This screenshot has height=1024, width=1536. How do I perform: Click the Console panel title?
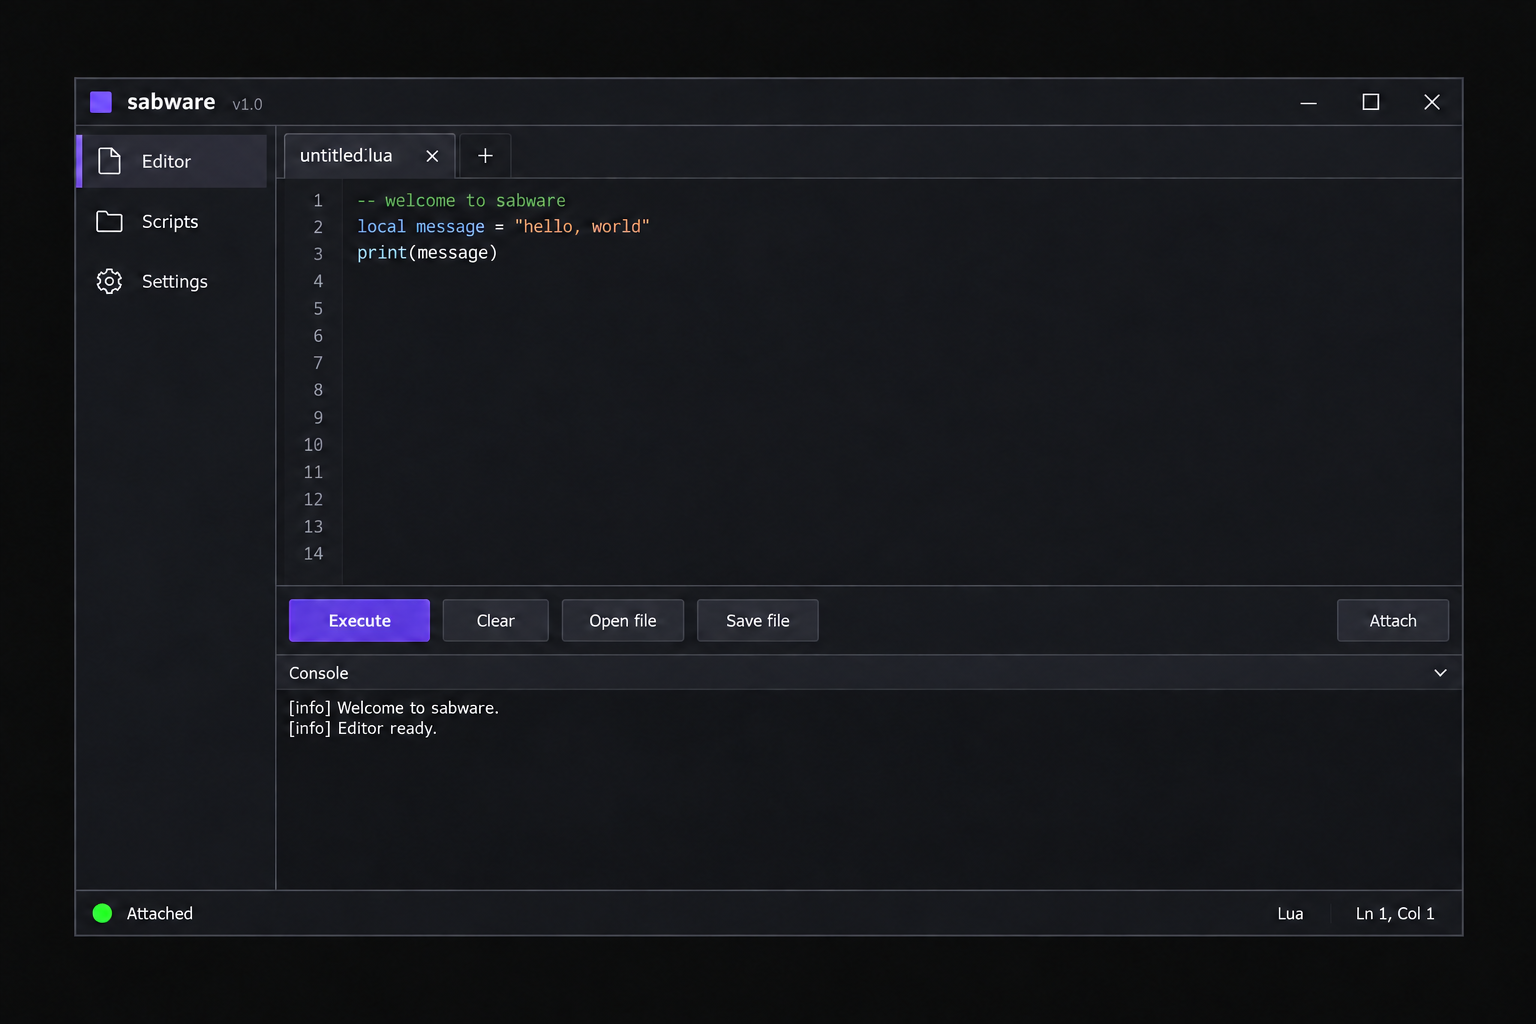point(319,673)
